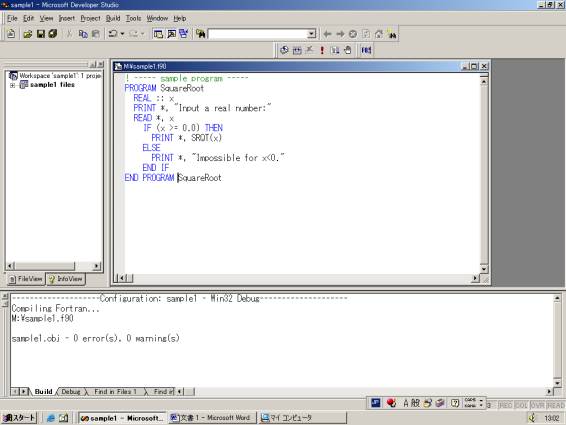This screenshot has height=425, width=566.
Task: Open the Build menu
Action: [x=113, y=18]
